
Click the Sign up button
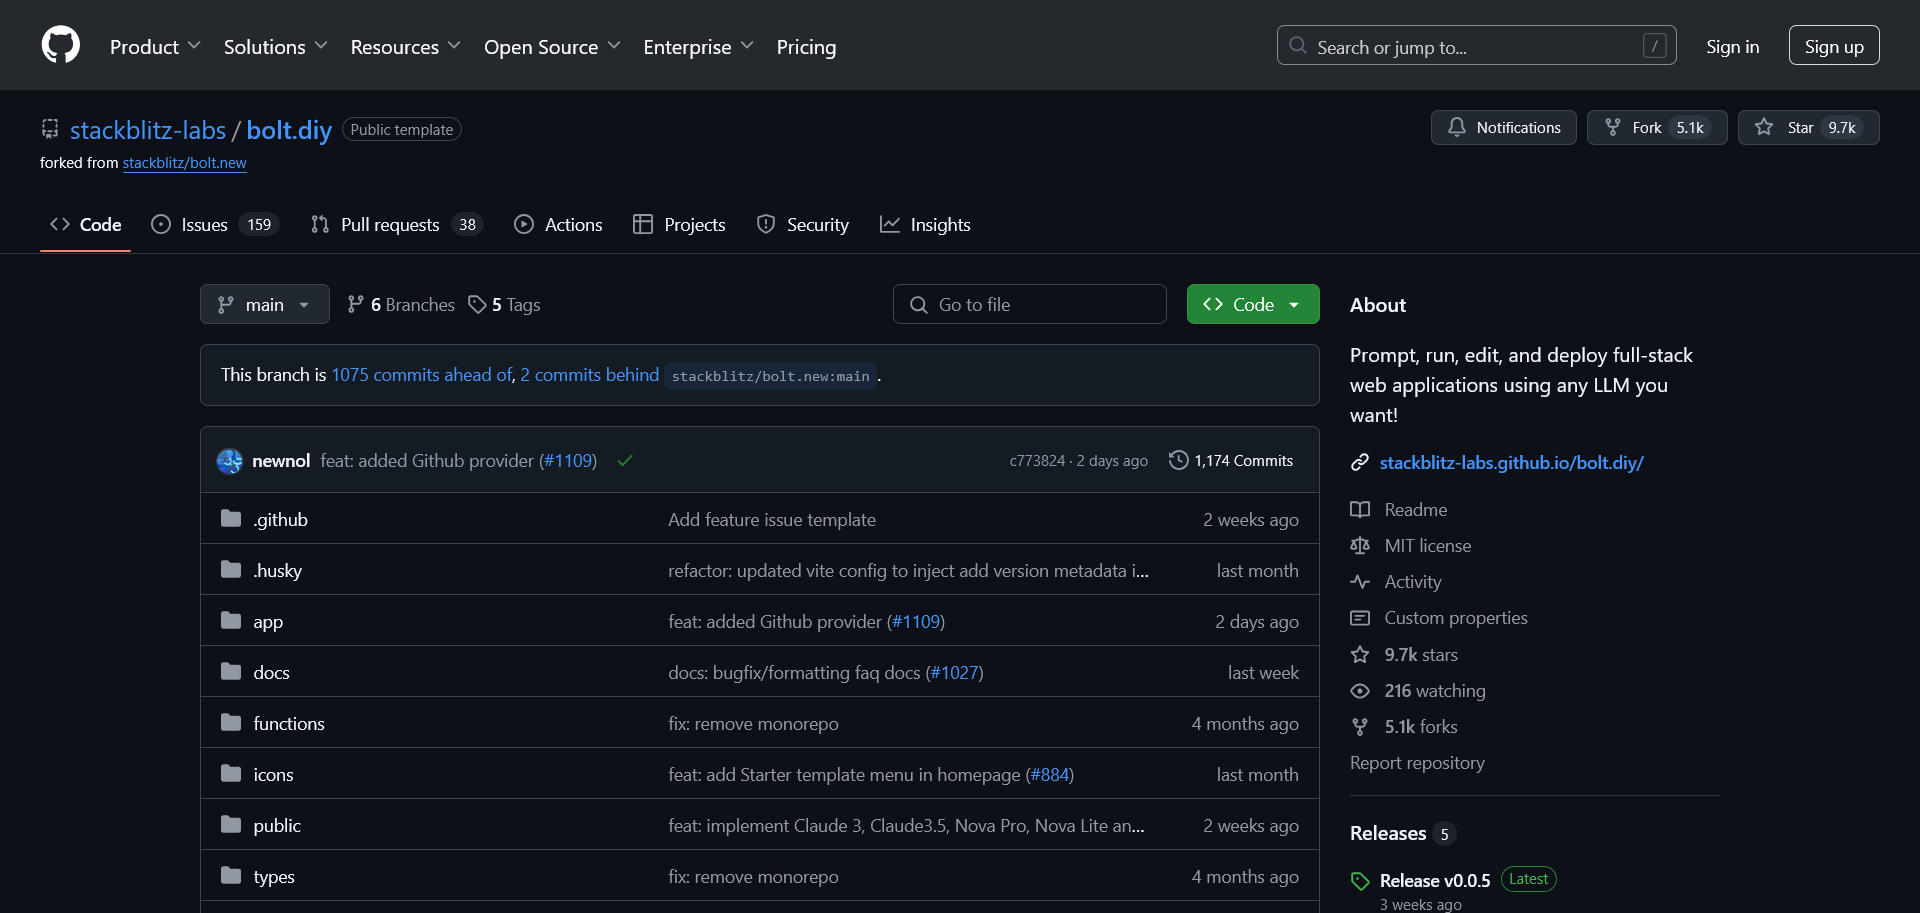pos(1833,46)
